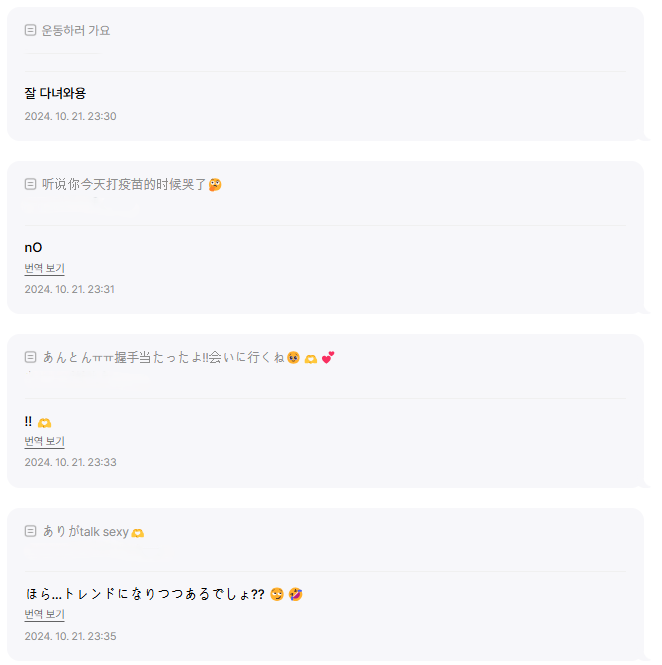Click the heart-hands emoji after the !! reply

click(x=44, y=422)
